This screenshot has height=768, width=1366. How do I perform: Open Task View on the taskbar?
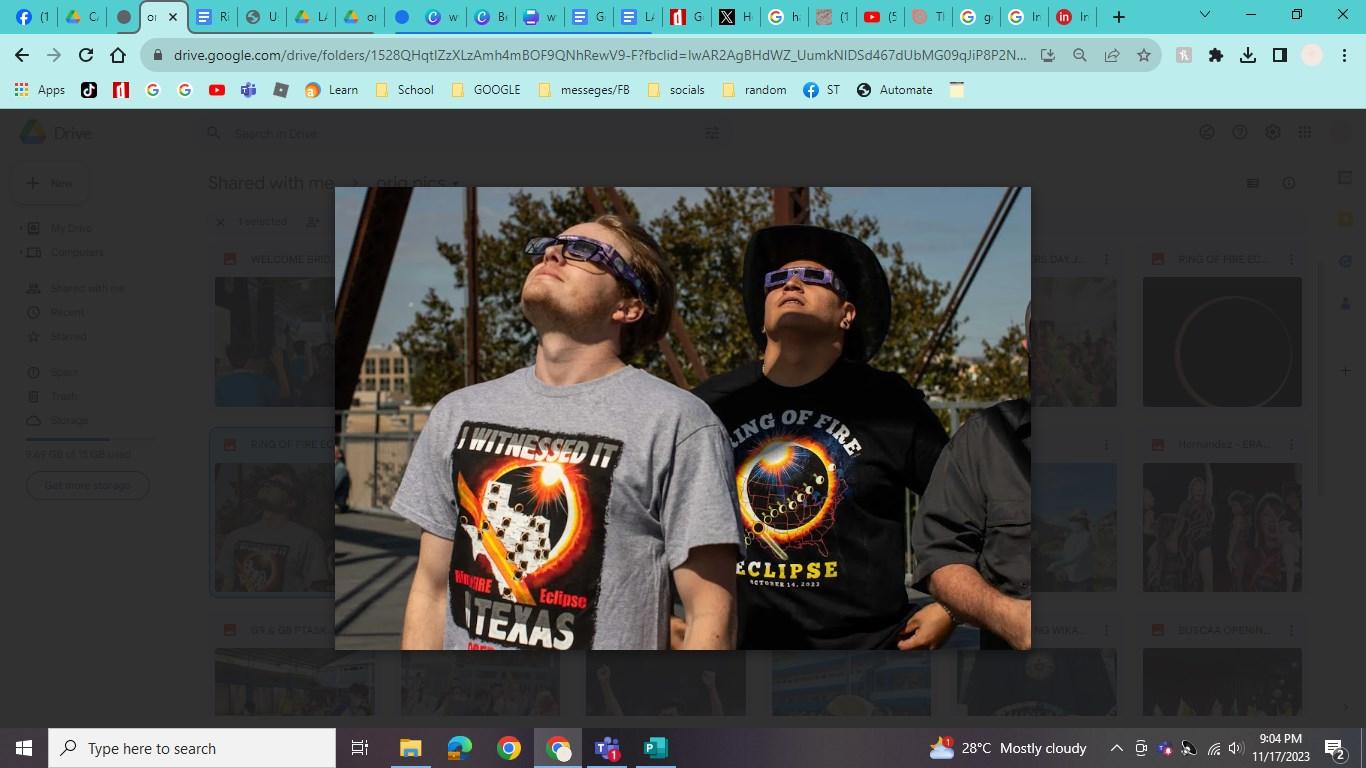pyautogui.click(x=360, y=748)
